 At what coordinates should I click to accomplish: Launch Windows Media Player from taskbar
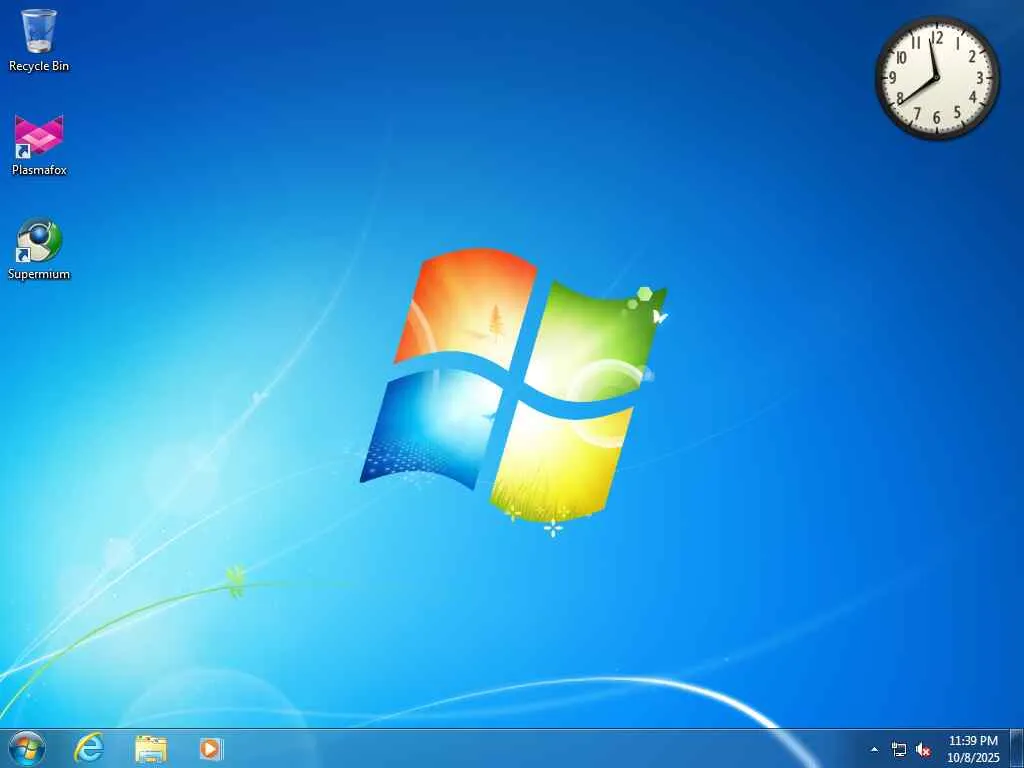(211, 749)
